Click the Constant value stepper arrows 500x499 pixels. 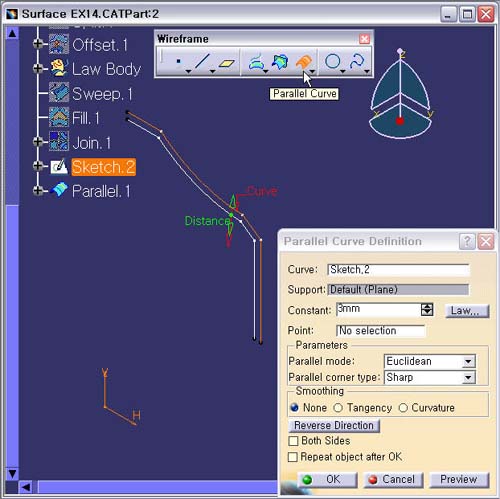pyautogui.click(x=427, y=309)
